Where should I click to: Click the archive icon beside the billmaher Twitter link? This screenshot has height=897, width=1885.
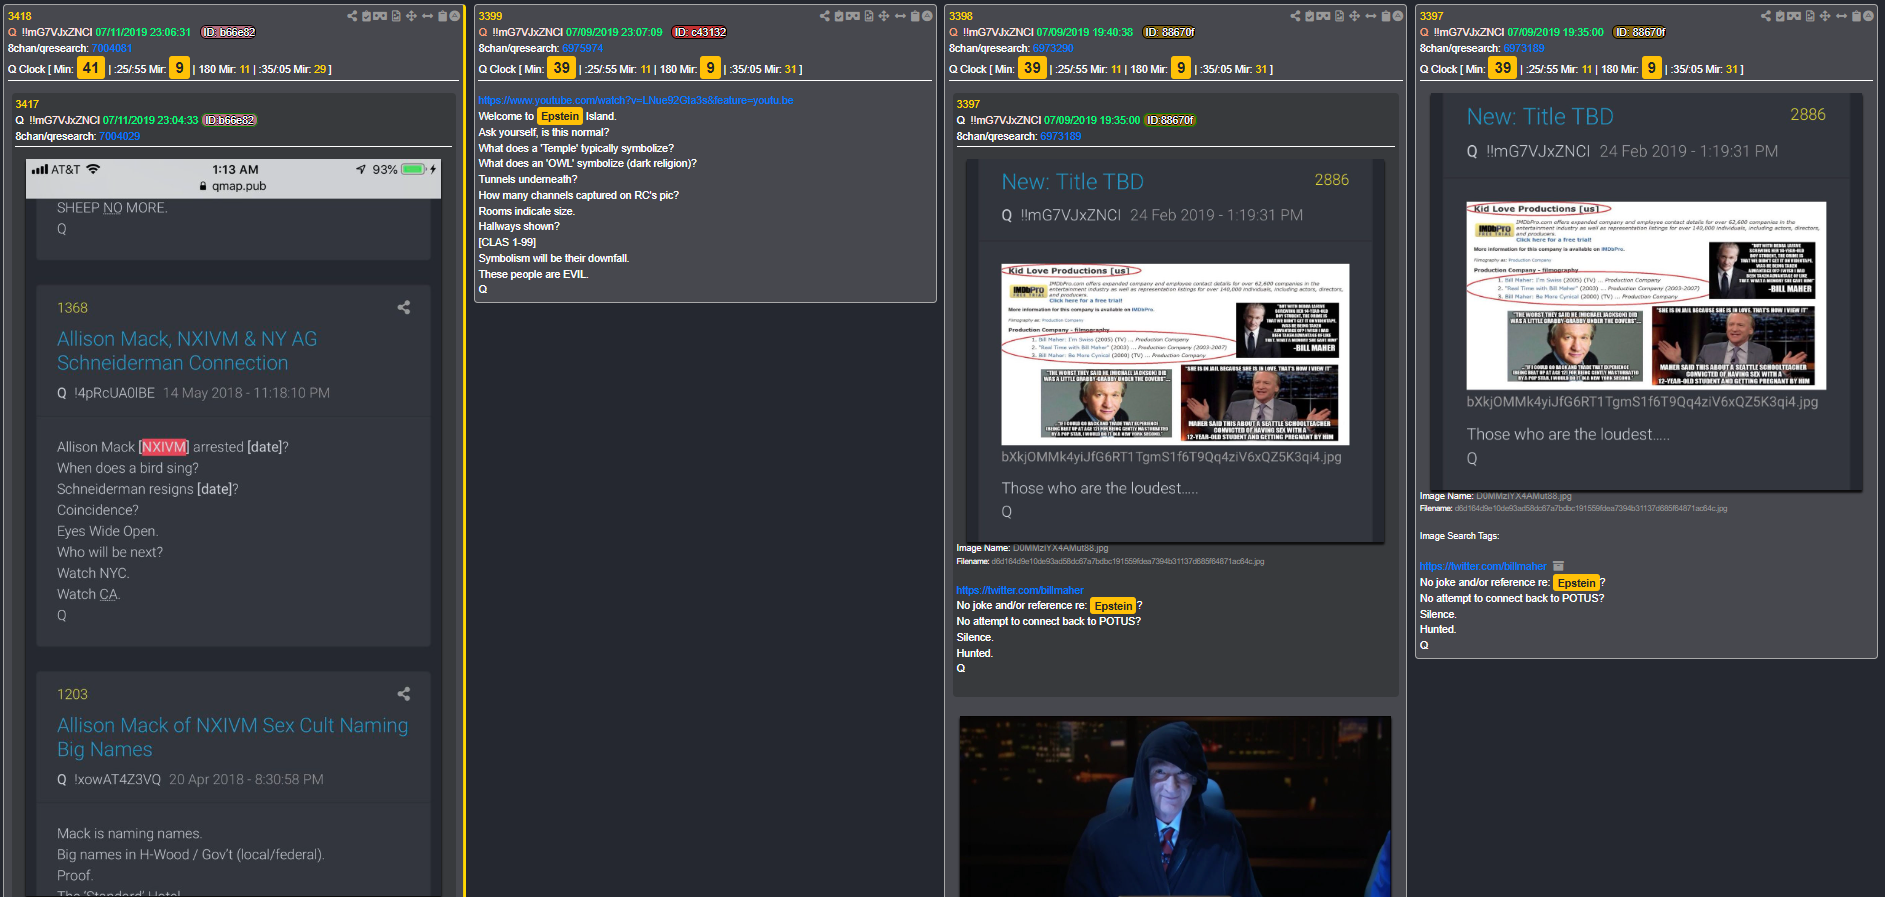pyautogui.click(x=1558, y=566)
